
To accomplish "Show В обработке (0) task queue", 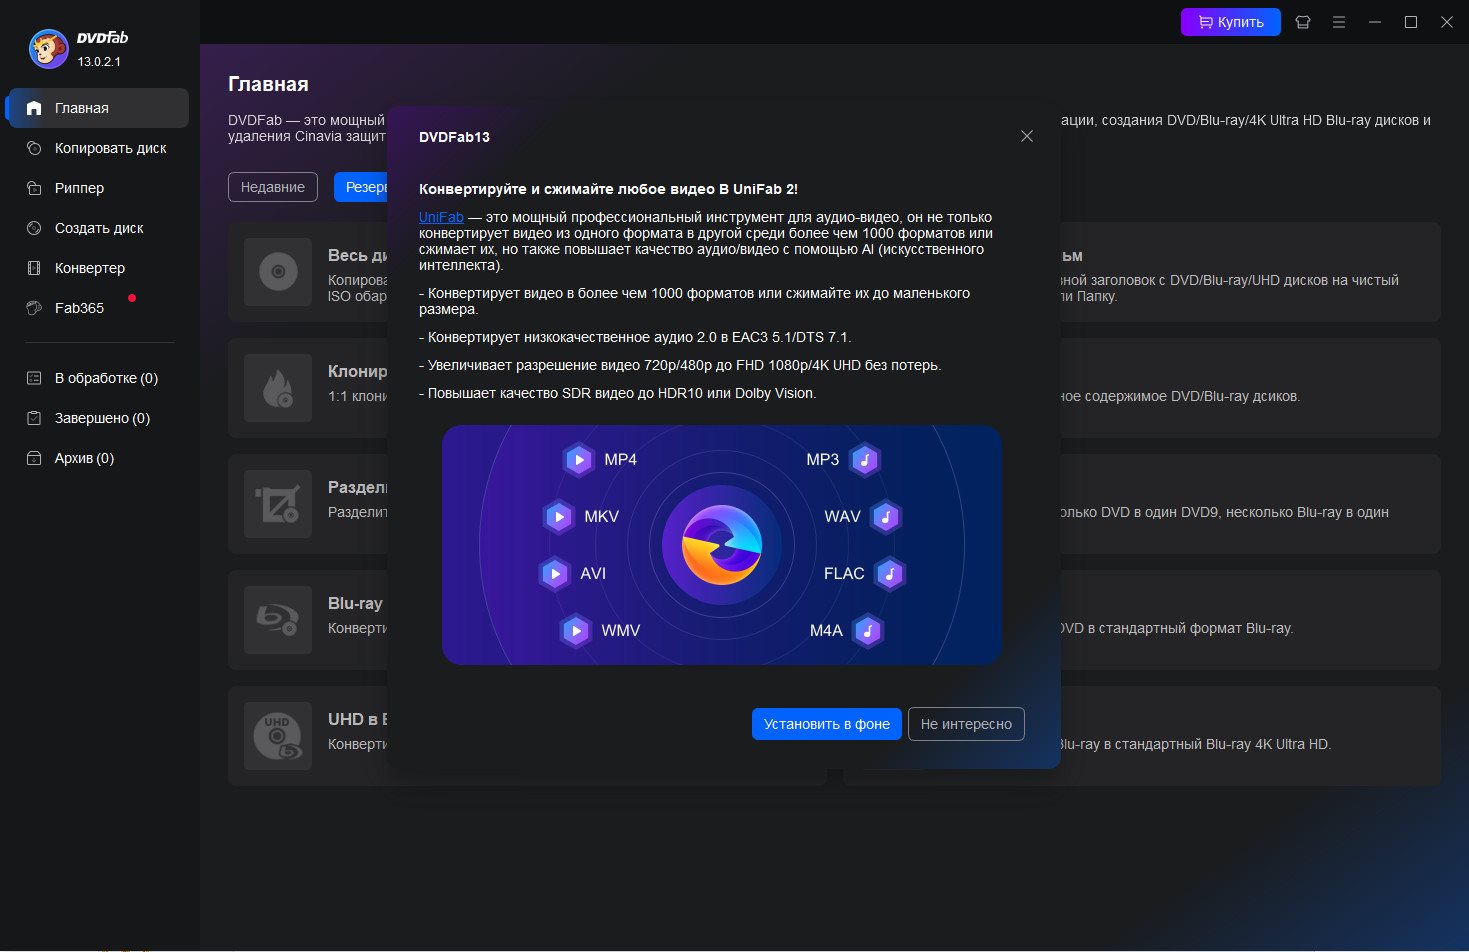I will [x=98, y=378].
